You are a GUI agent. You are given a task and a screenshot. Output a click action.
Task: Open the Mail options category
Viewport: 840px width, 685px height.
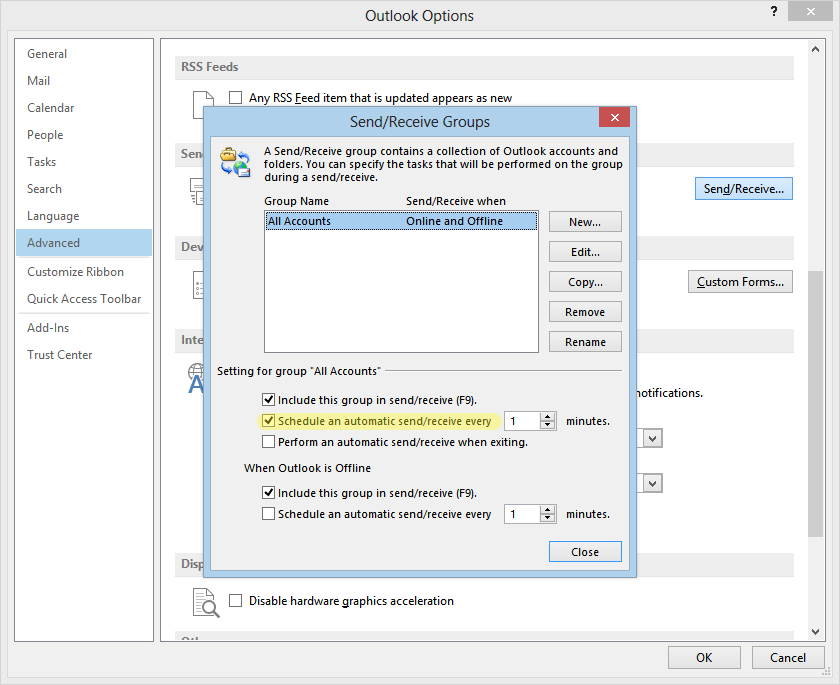click(84, 81)
